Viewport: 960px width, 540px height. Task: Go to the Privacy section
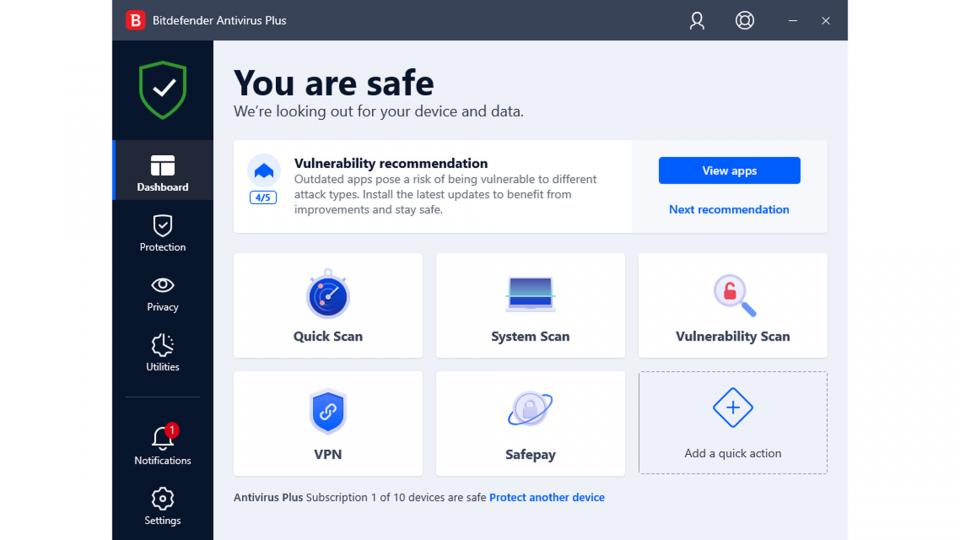click(163, 293)
